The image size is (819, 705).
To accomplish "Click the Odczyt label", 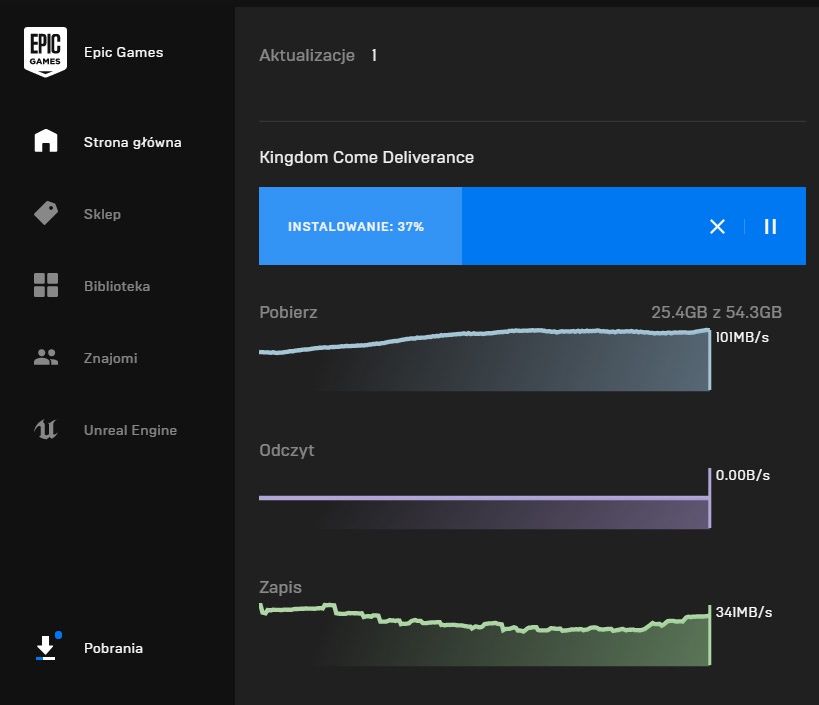I will point(287,450).
